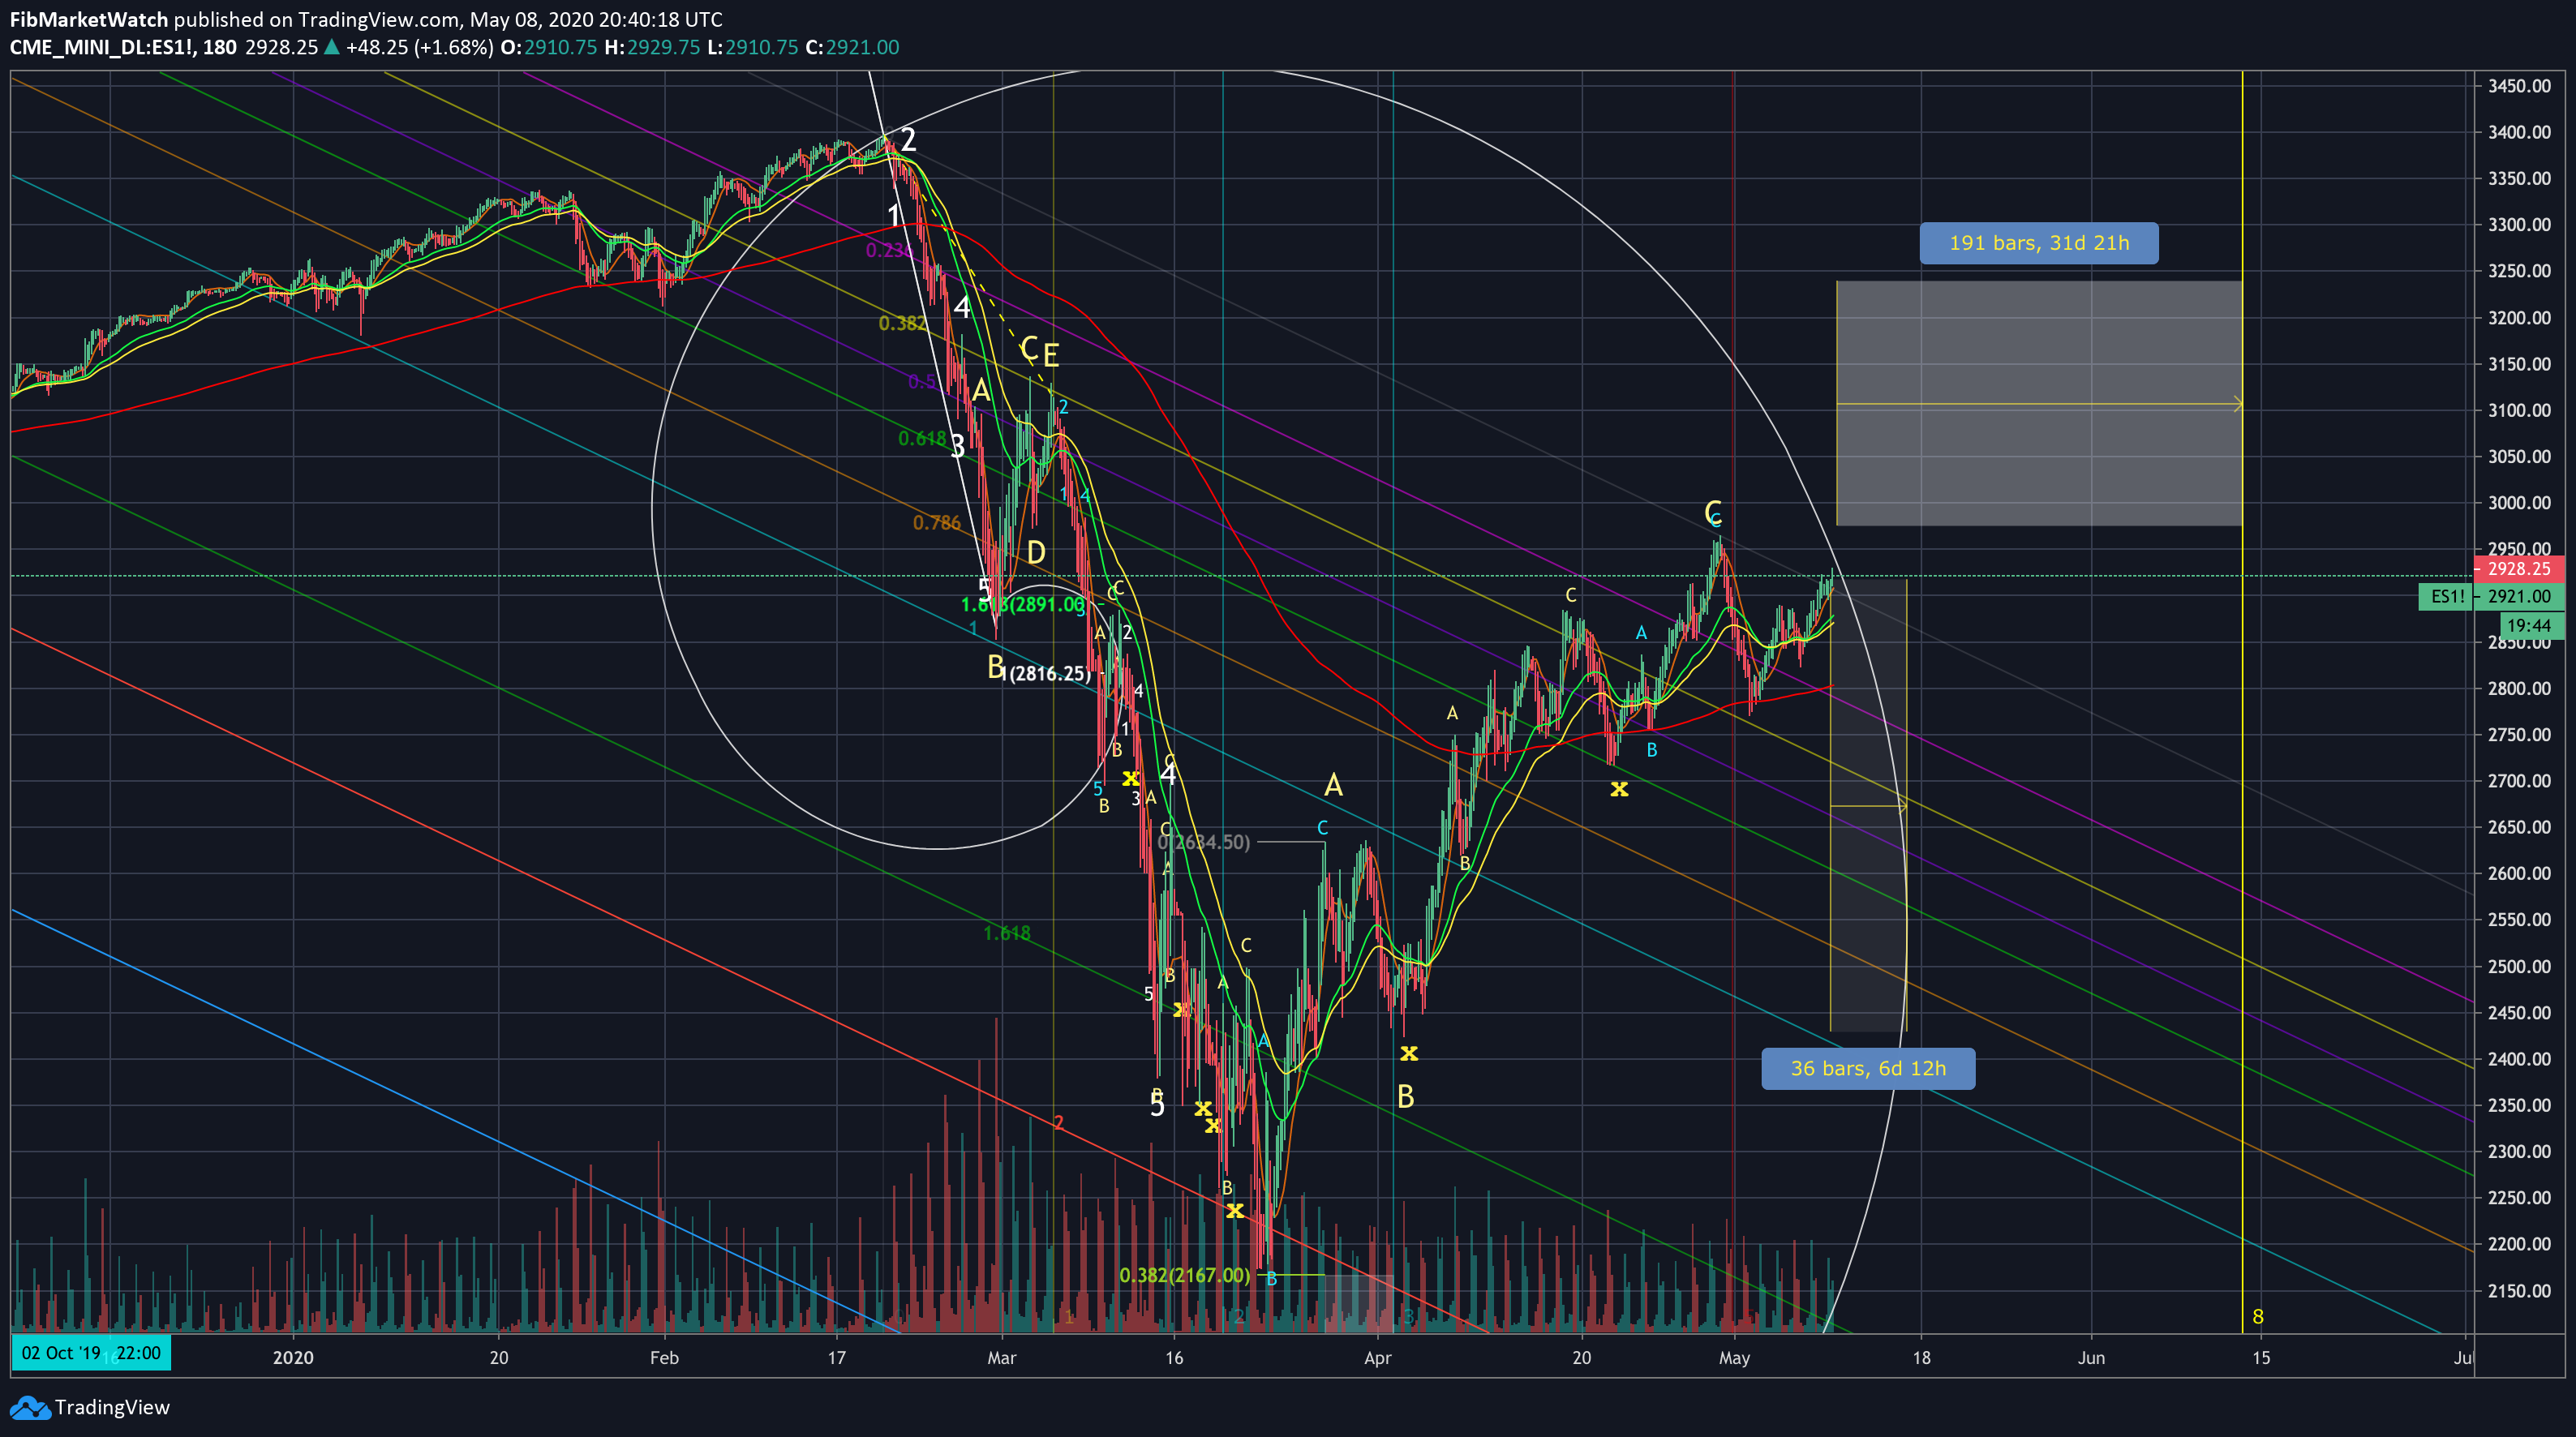Screen dimensions: 2576x1437
Task: Click the 'Feb' label on time axis
Action: (664, 1357)
